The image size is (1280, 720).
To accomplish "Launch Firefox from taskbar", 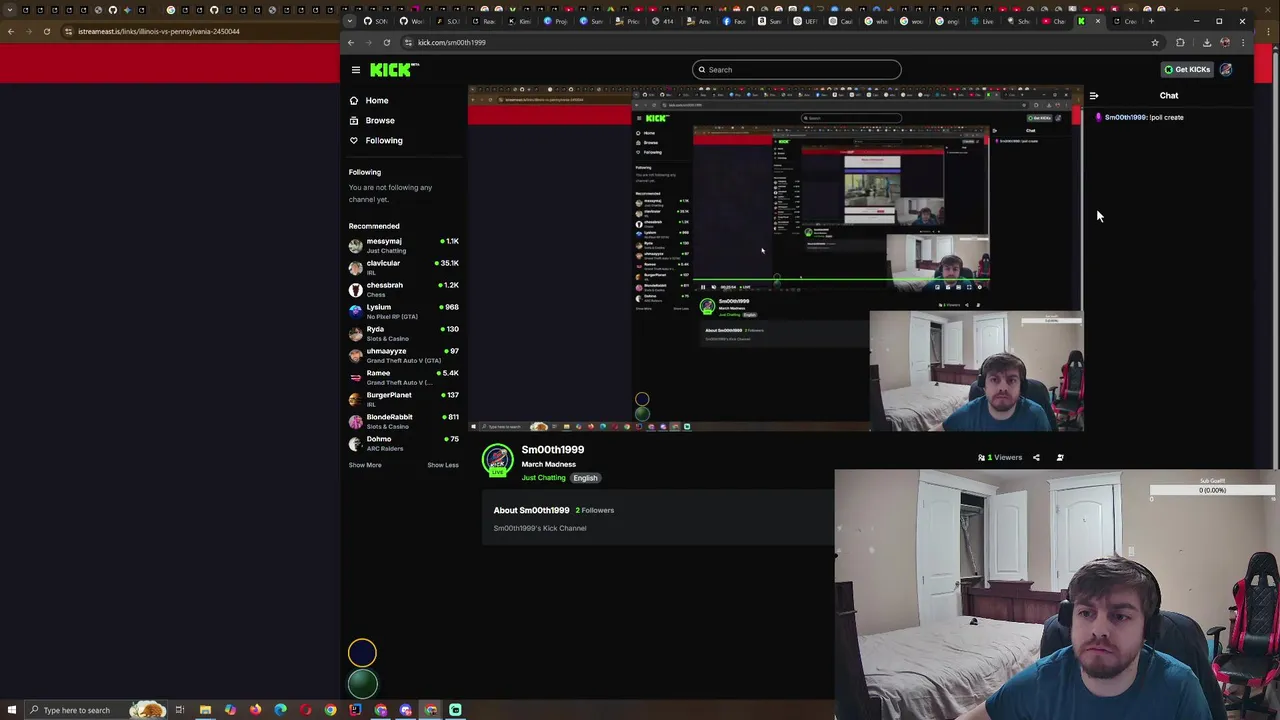I will click(x=255, y=710).
